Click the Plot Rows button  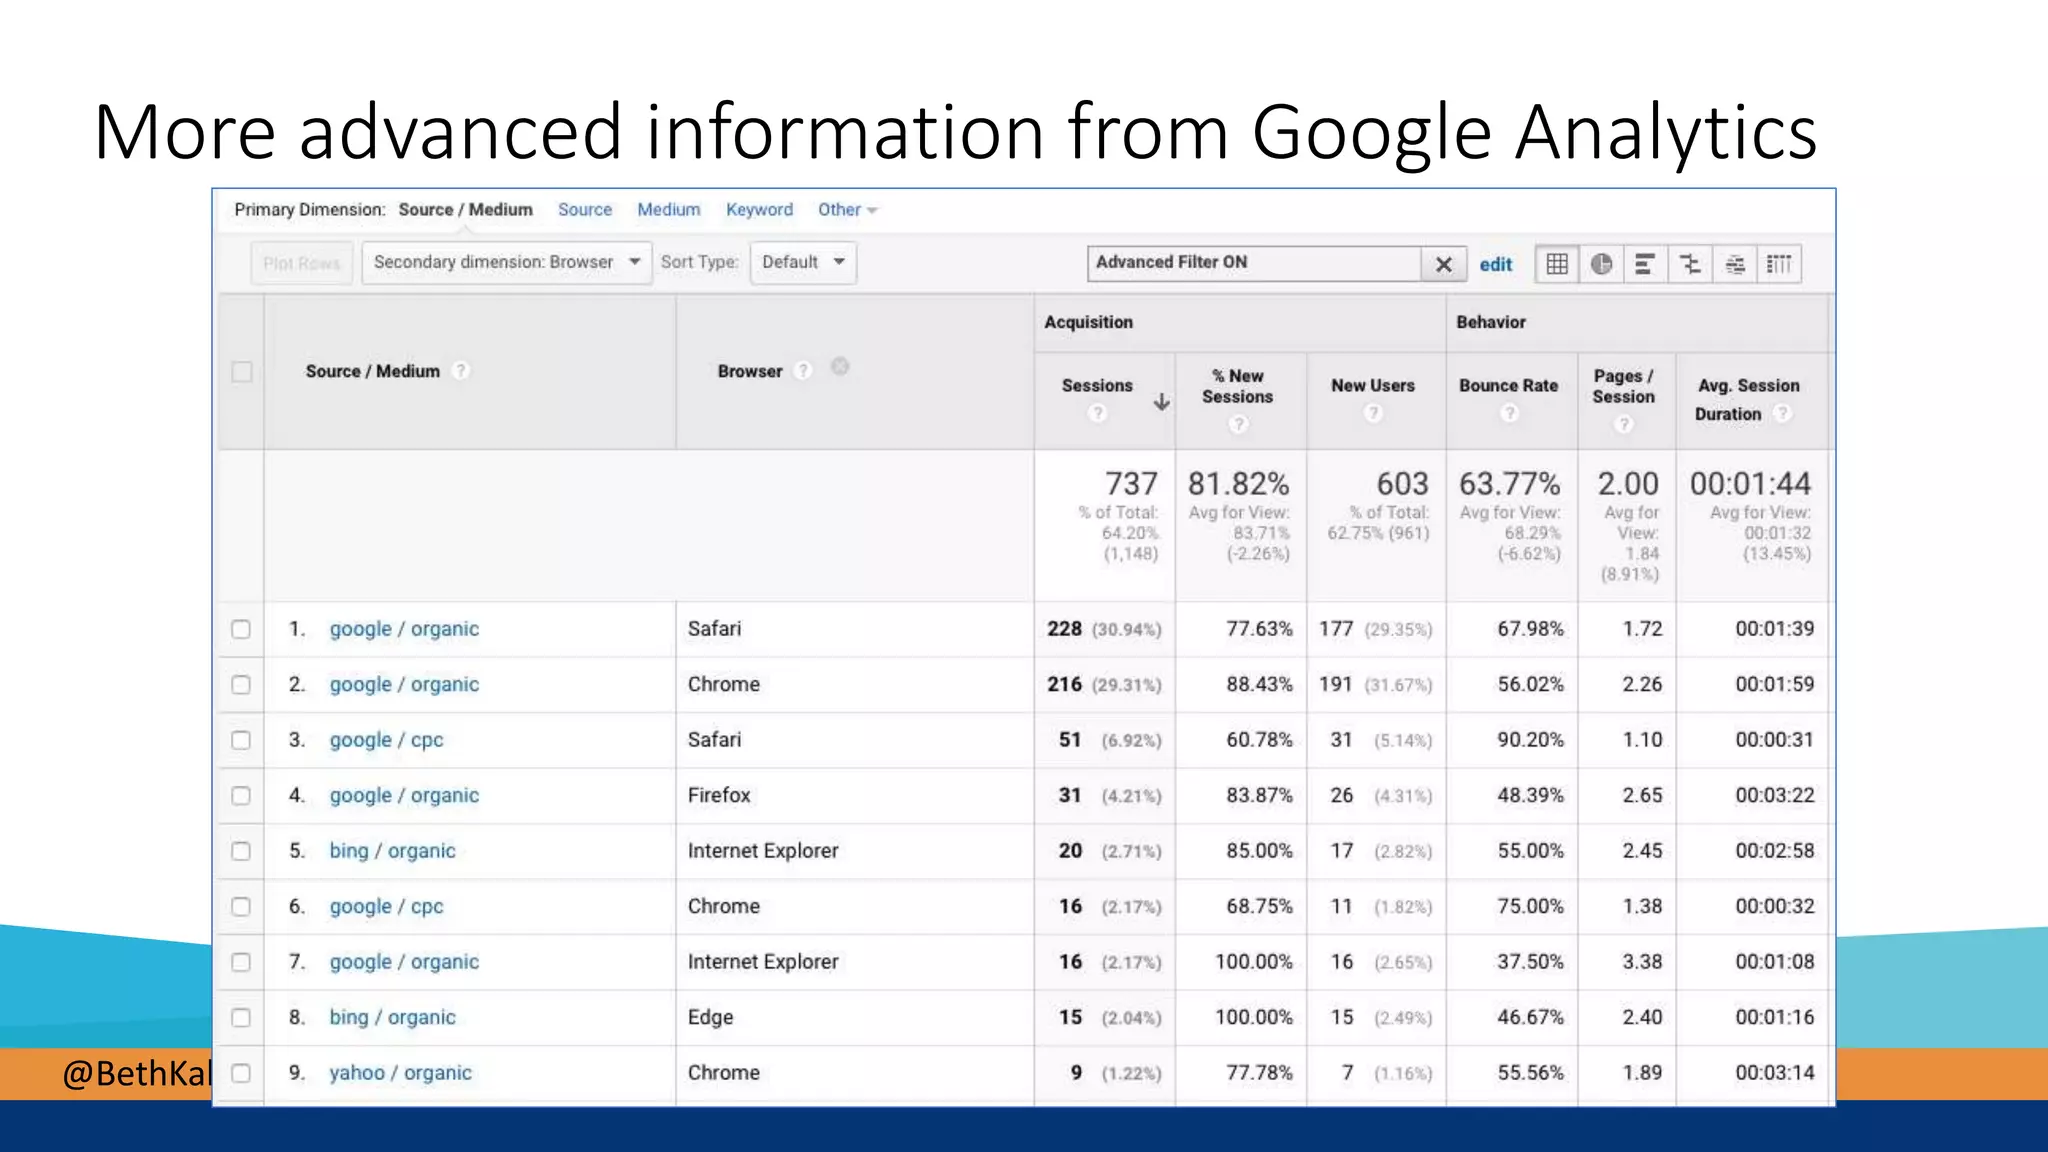coord(302,263)
